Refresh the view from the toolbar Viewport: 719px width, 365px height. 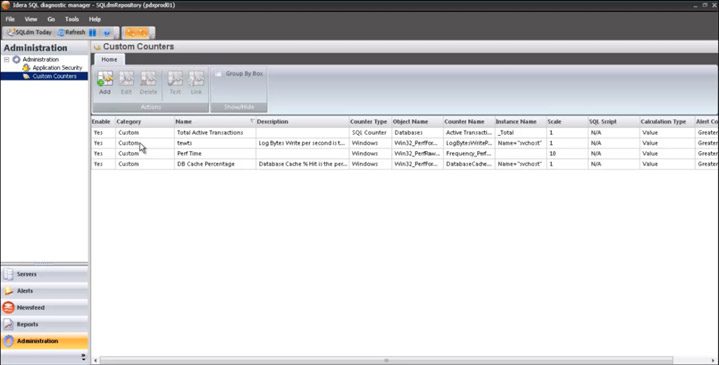pyautogui.click(x=72, y=33)
